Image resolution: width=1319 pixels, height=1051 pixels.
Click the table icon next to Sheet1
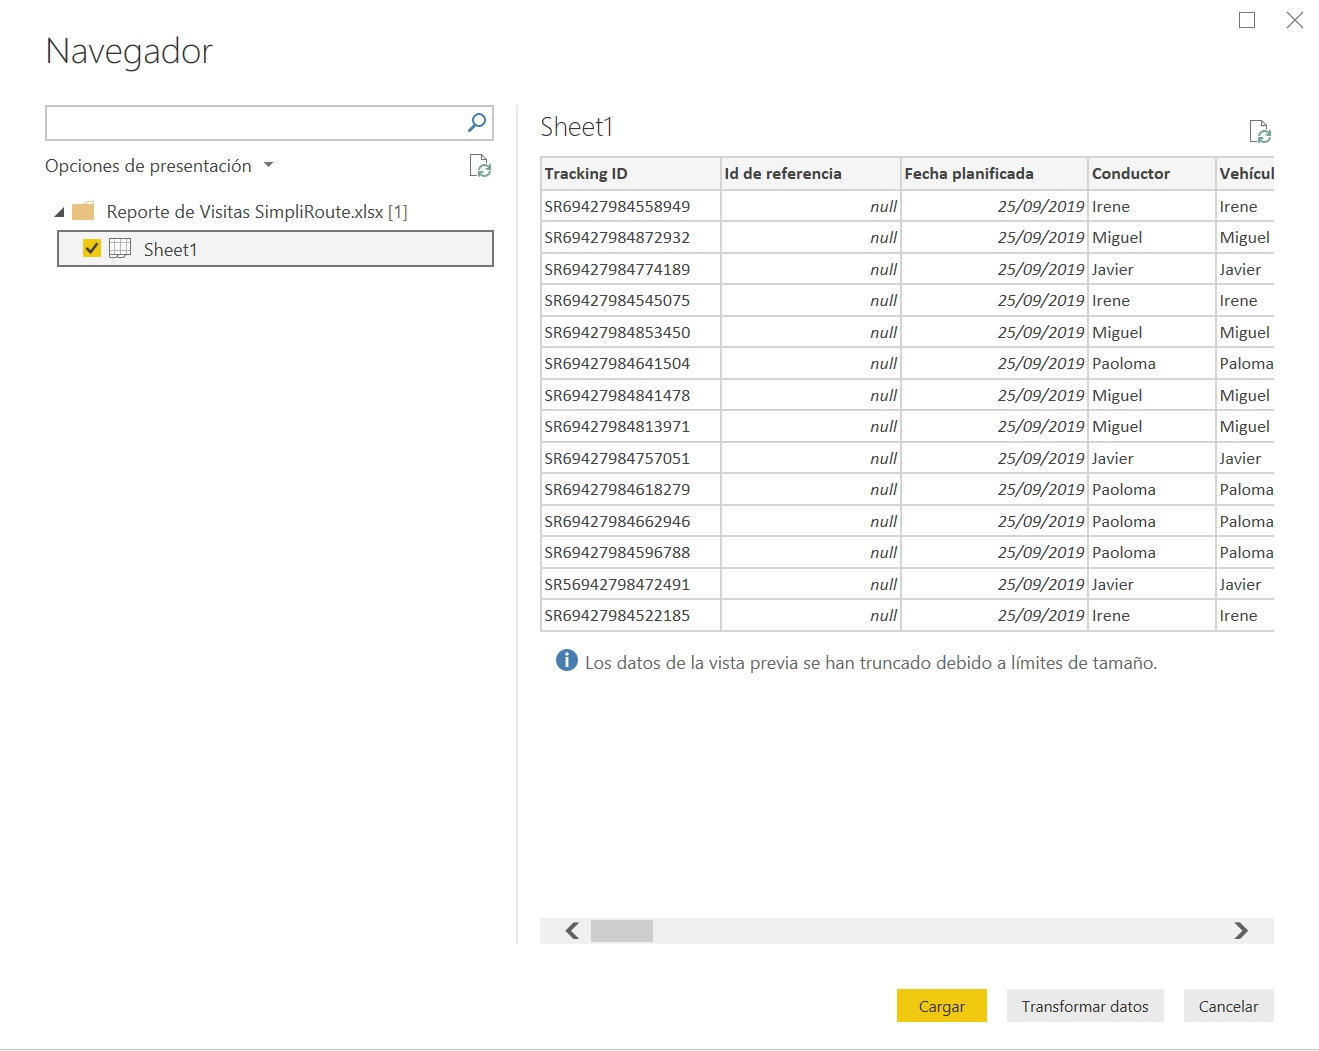[x=120, y=248]
